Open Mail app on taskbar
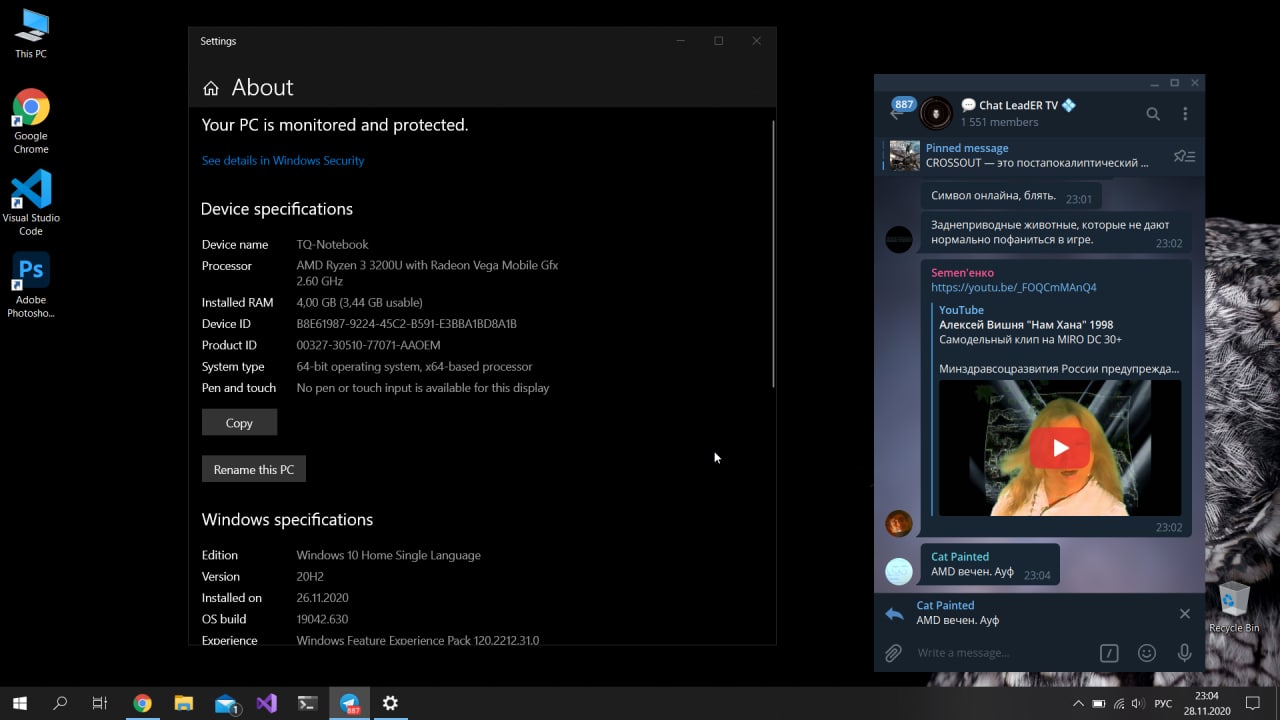Viewport: 1280px width, 720px height. 225,703
